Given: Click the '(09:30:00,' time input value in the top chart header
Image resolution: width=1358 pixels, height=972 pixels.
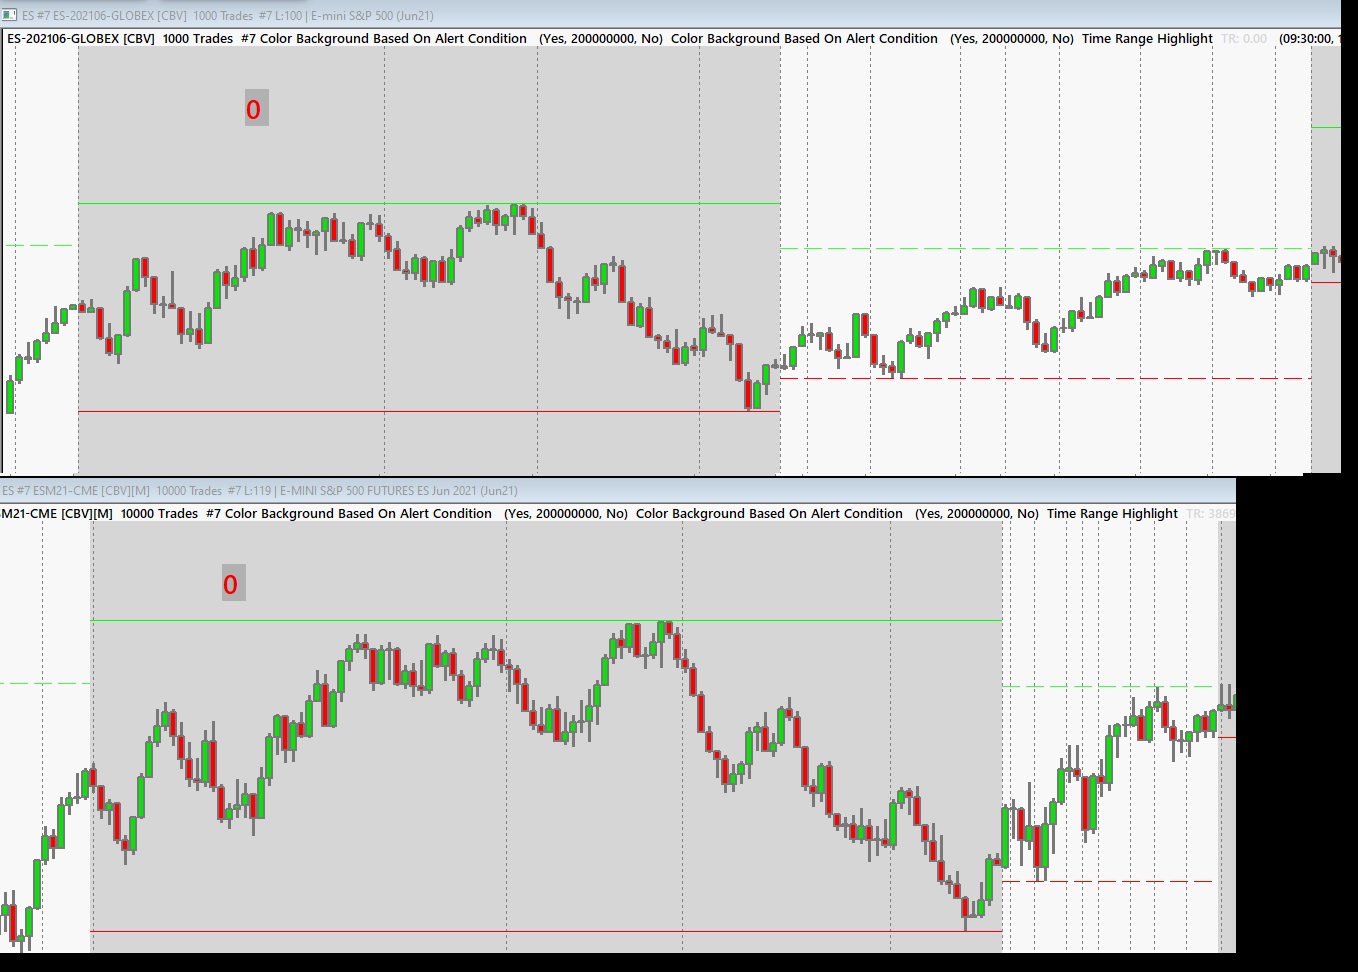Looking at the screenshot, I should (1306, 39).
